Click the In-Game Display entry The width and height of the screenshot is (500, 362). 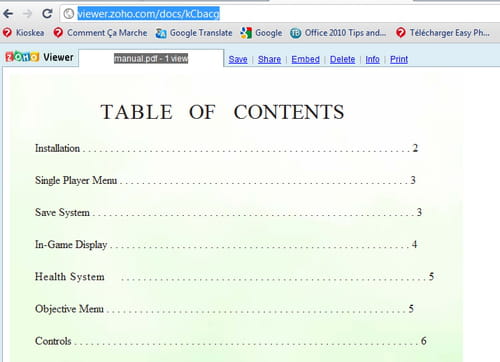click(x=226, y=244)
